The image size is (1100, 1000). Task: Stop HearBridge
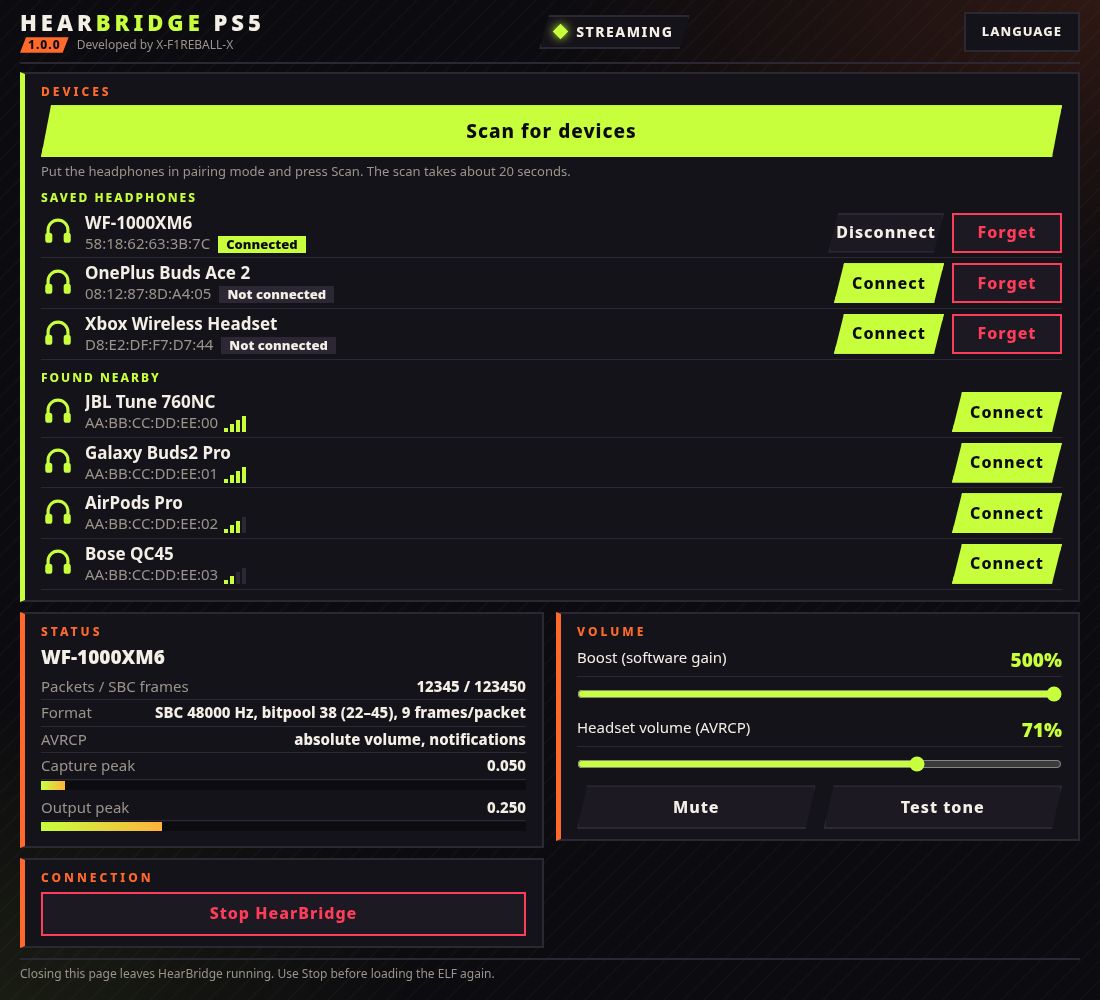coord(283,914)
